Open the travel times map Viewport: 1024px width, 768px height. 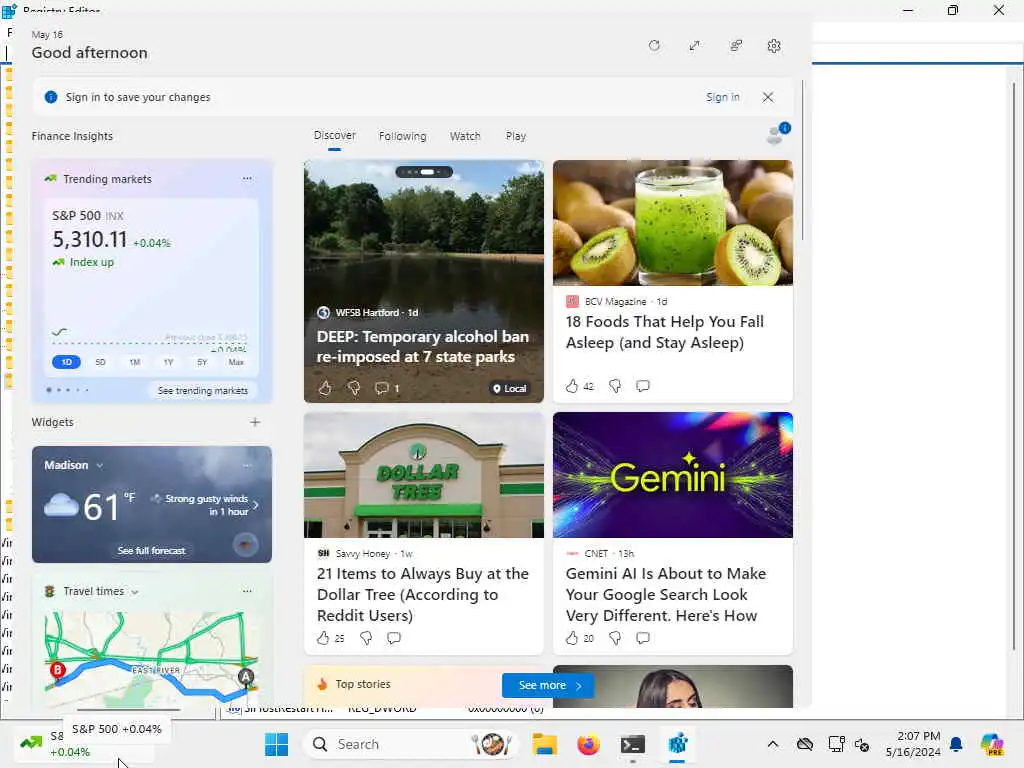(152, 658)
